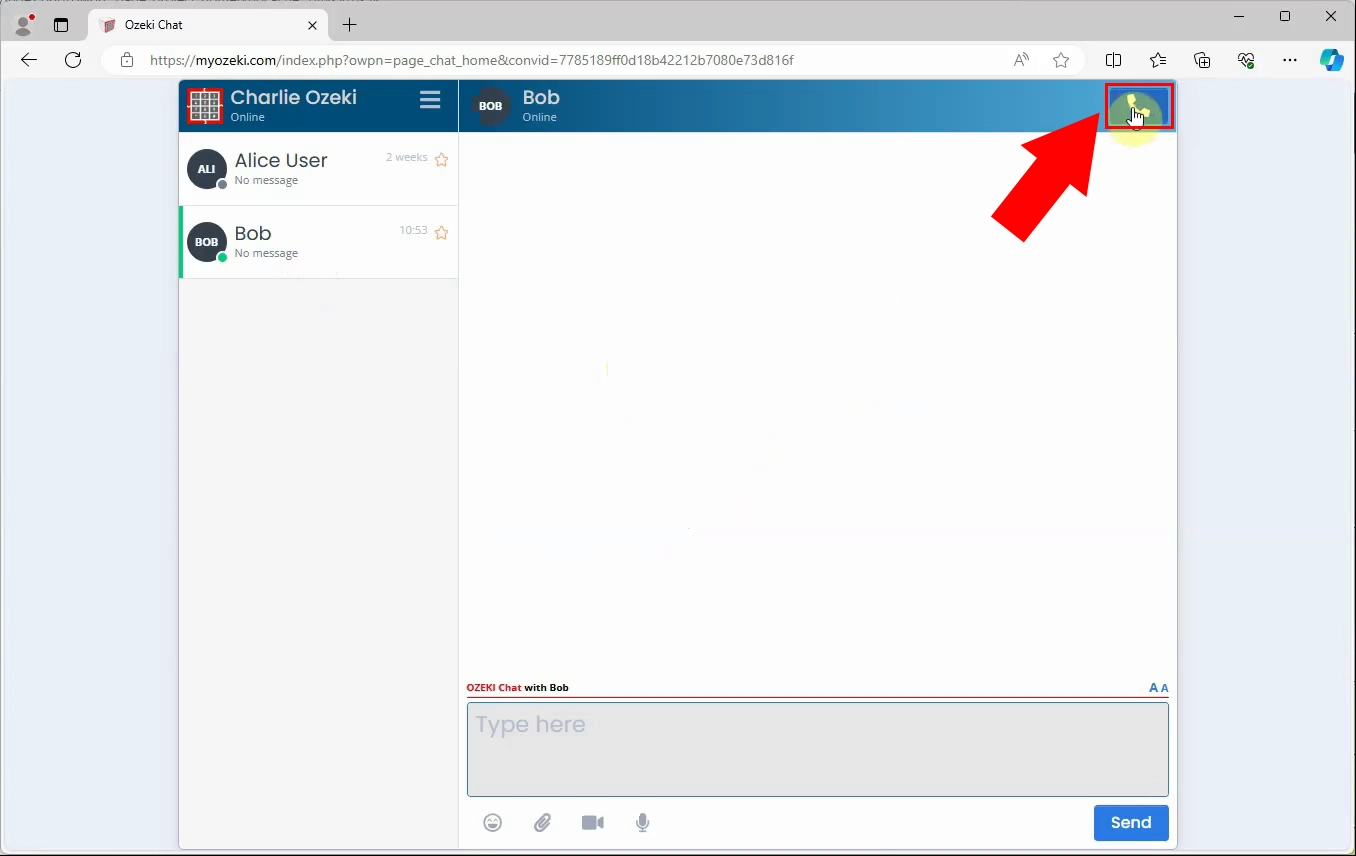Click the 2 weeks timestamp
Image resolution: width=1356 pixels, height=856 pixels.
[x=407, y=157]
